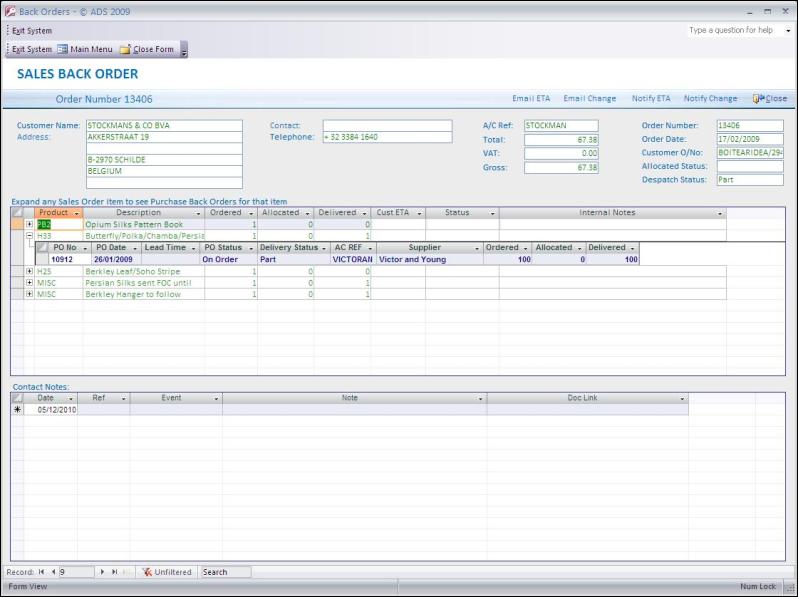Click the Close Form folder icon

pyautogui.click(x=125, y=49)
